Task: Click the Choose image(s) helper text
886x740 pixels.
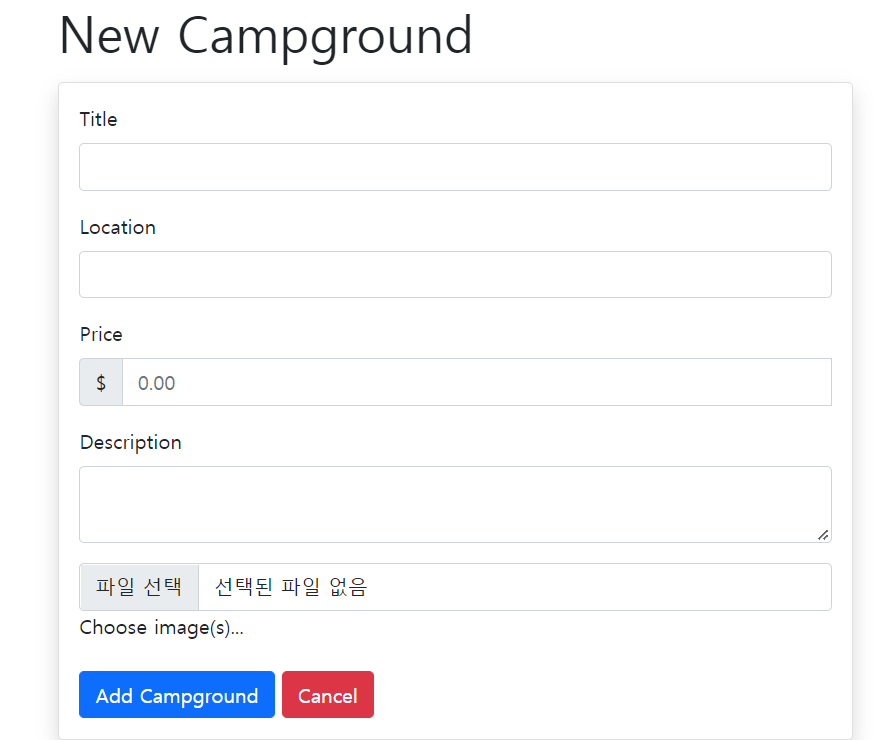Action: pyautogui.click(x=162, y=627)
